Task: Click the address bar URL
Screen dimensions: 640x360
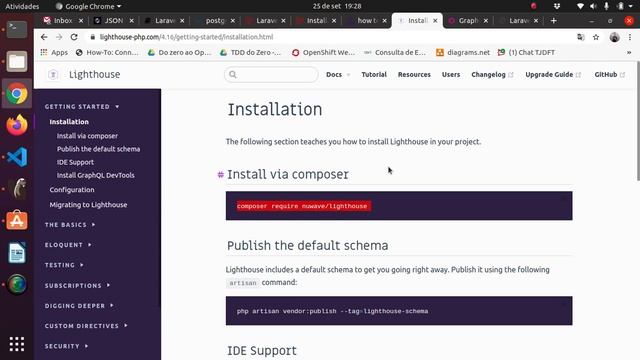Action: [x=187, y=37]
